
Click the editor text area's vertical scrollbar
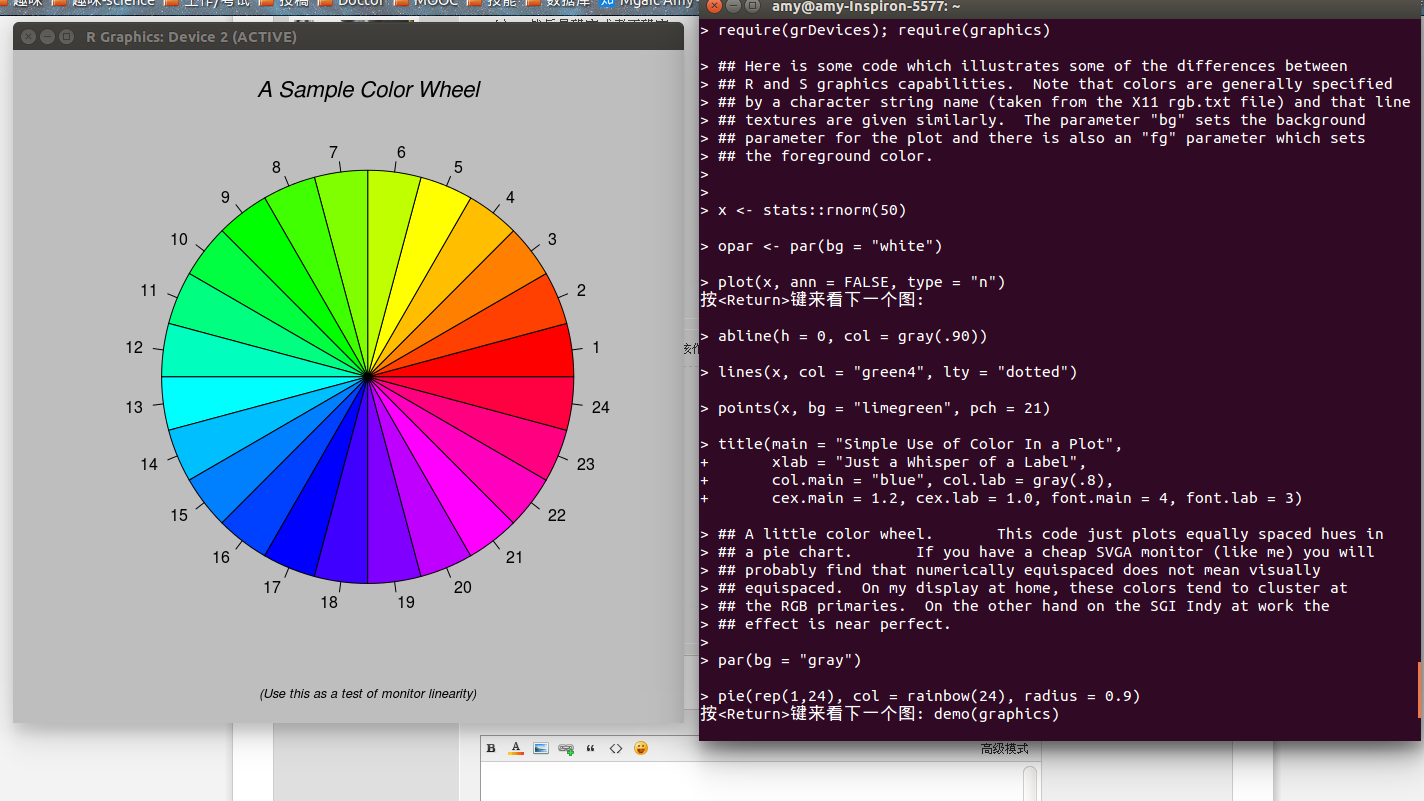point(1030,783)
